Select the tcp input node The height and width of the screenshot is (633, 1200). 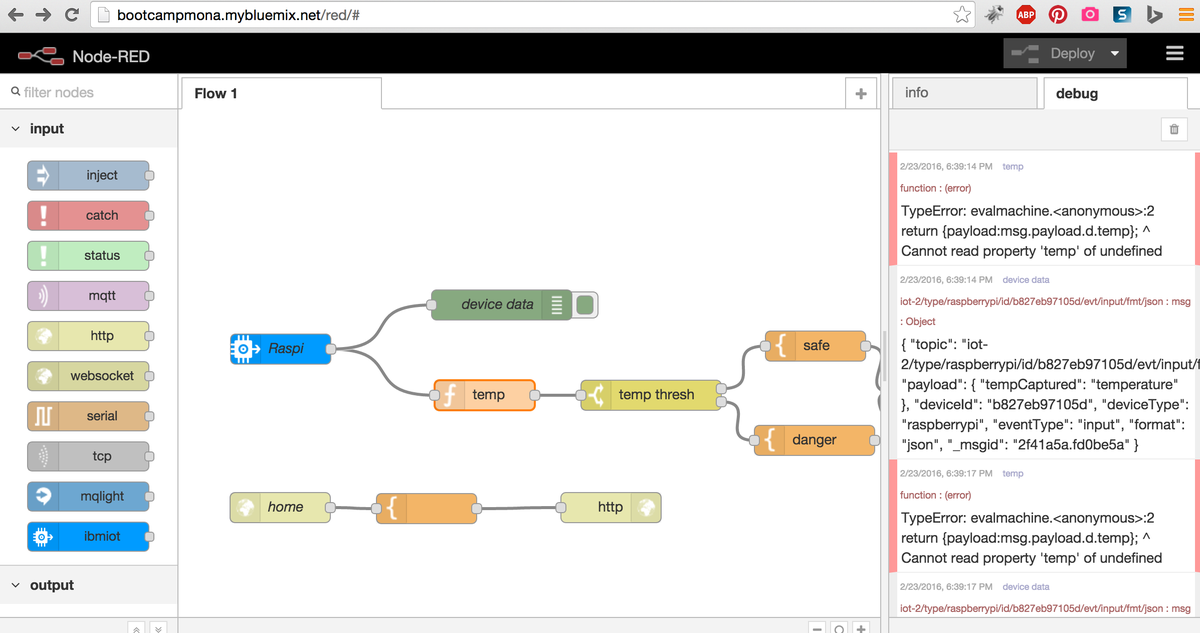click(x=88, y=456)
